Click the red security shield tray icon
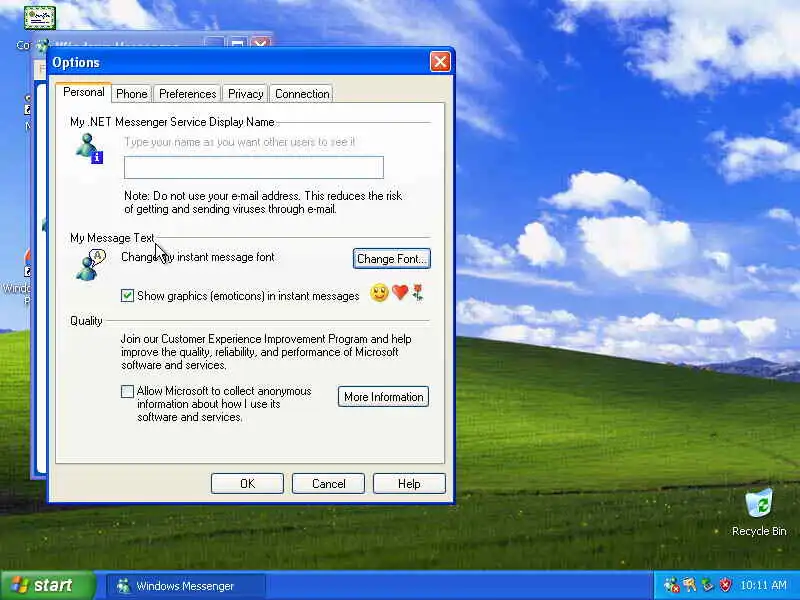This screenshot has height=600, width=800. 725,585
